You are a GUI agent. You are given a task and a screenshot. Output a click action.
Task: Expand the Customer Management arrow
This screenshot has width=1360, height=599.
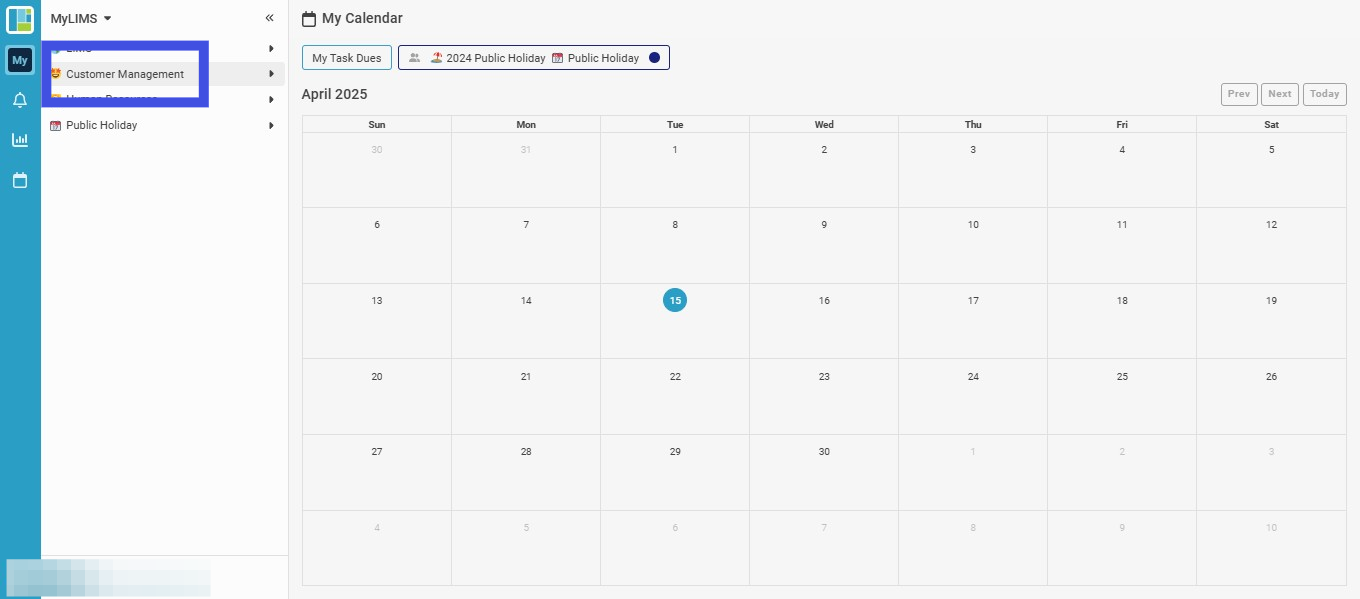tap(271, 74)
